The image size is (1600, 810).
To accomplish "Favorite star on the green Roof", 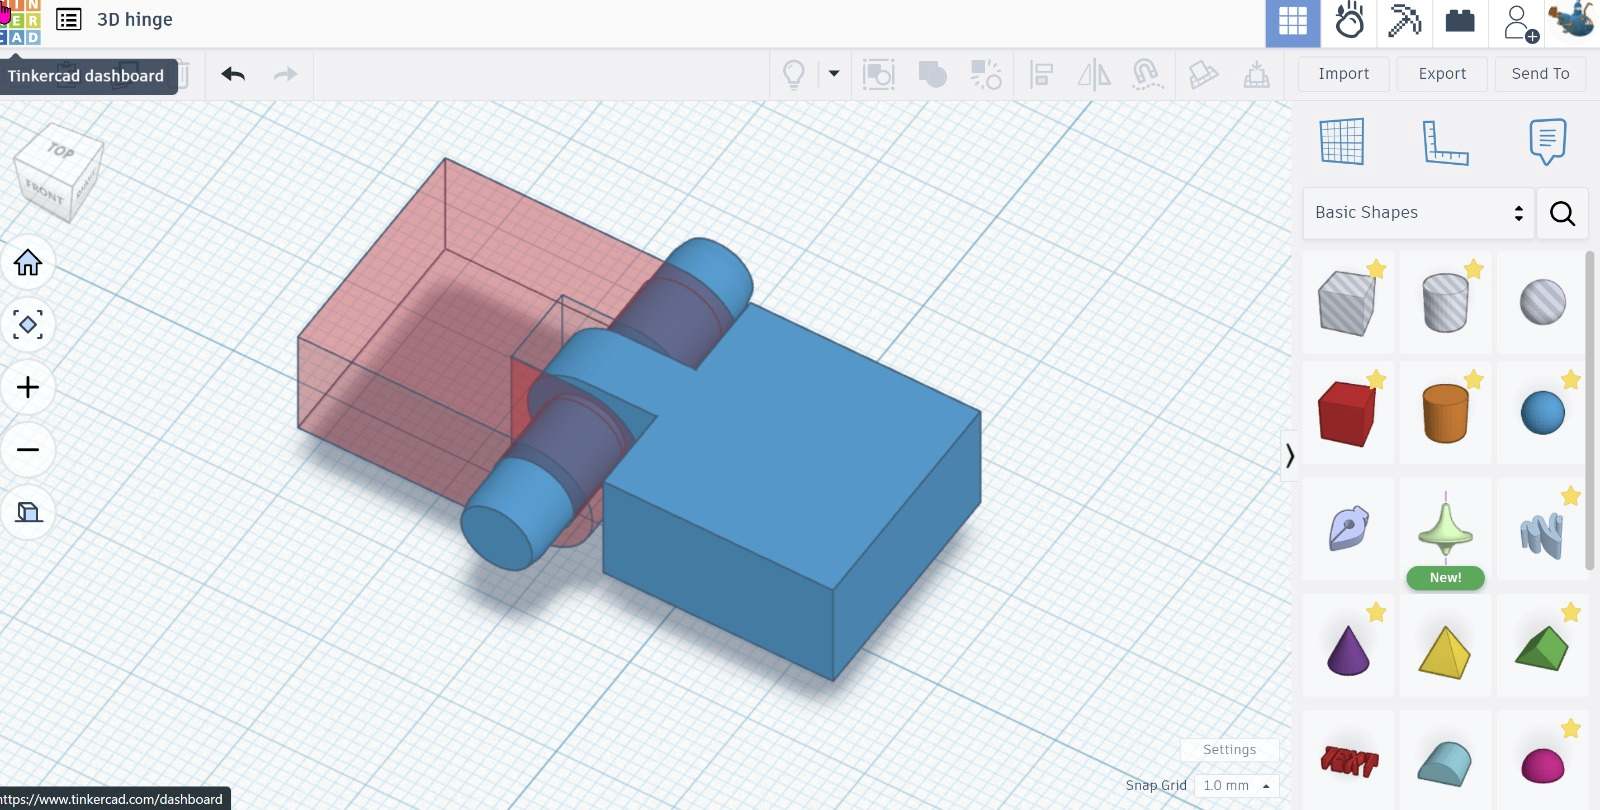I will point(1571,612).
